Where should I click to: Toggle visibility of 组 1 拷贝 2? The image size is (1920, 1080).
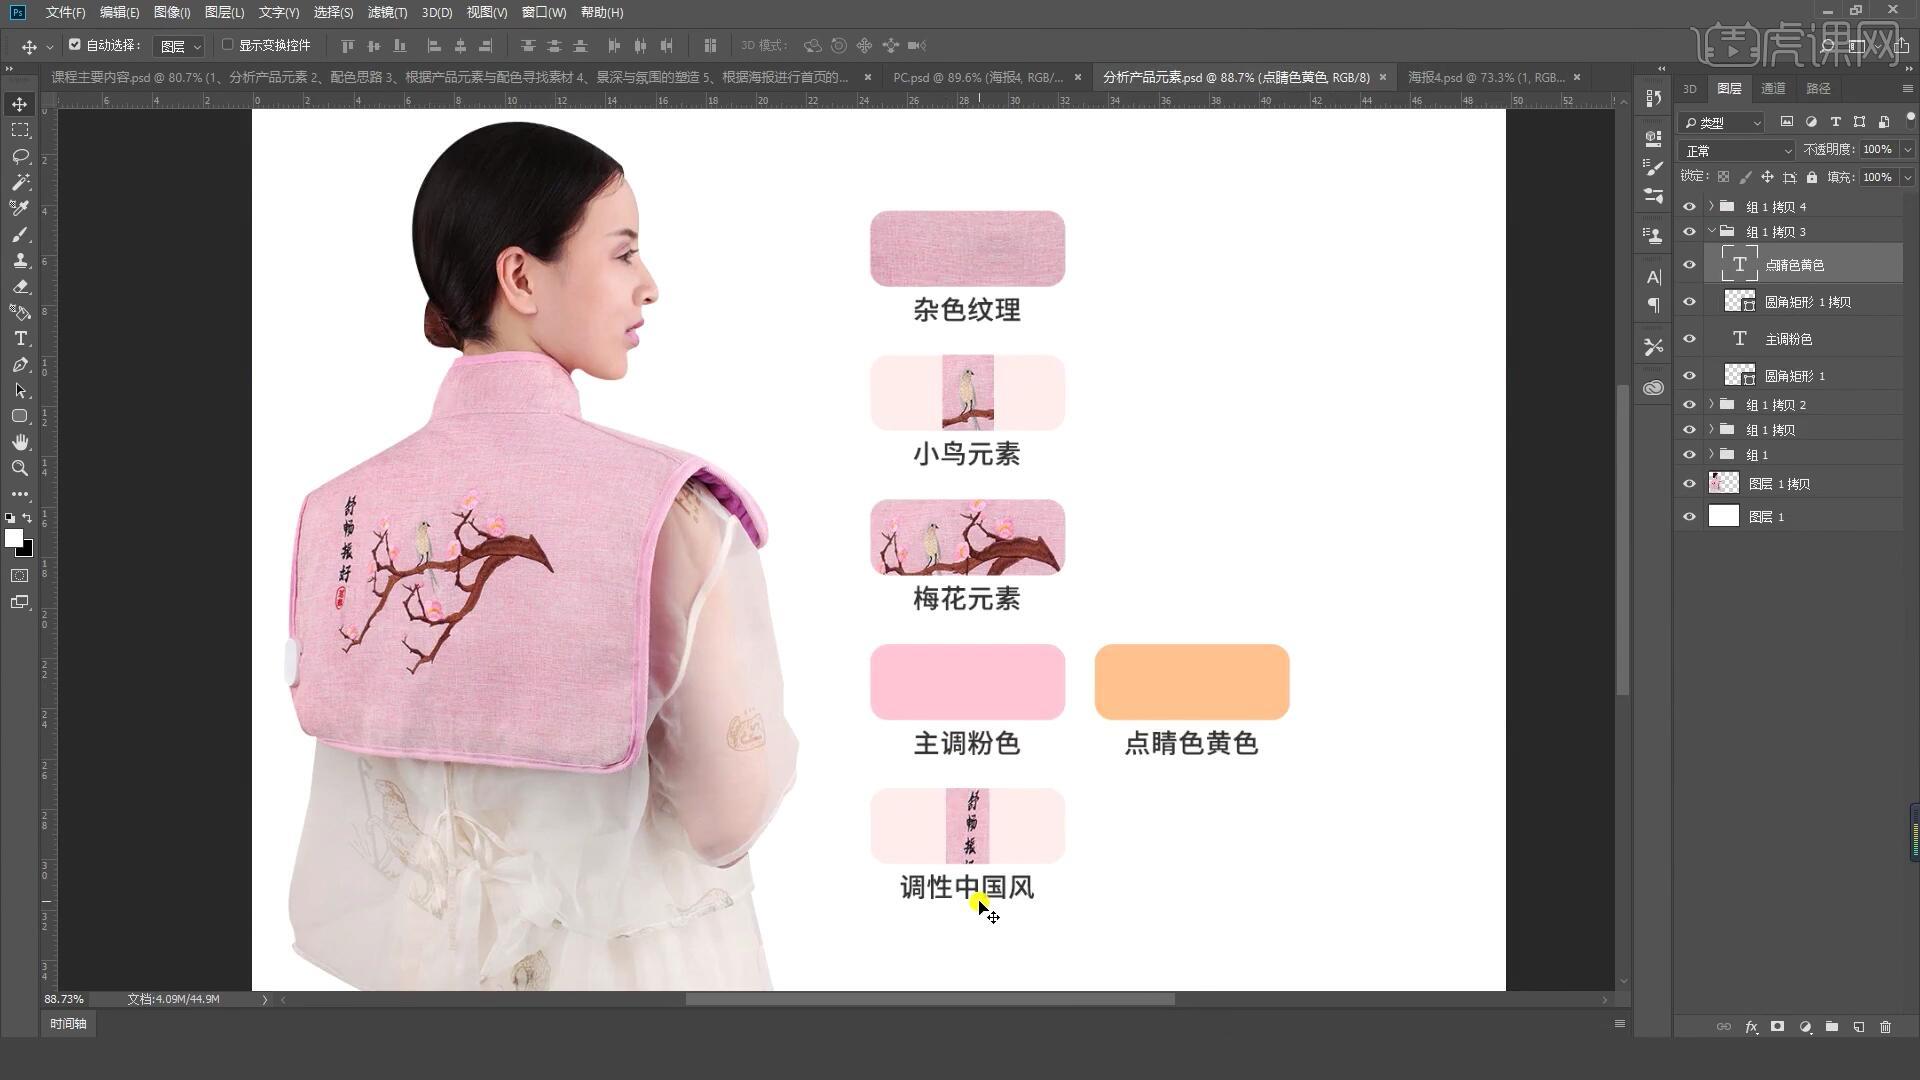[x=1690, y=405]
